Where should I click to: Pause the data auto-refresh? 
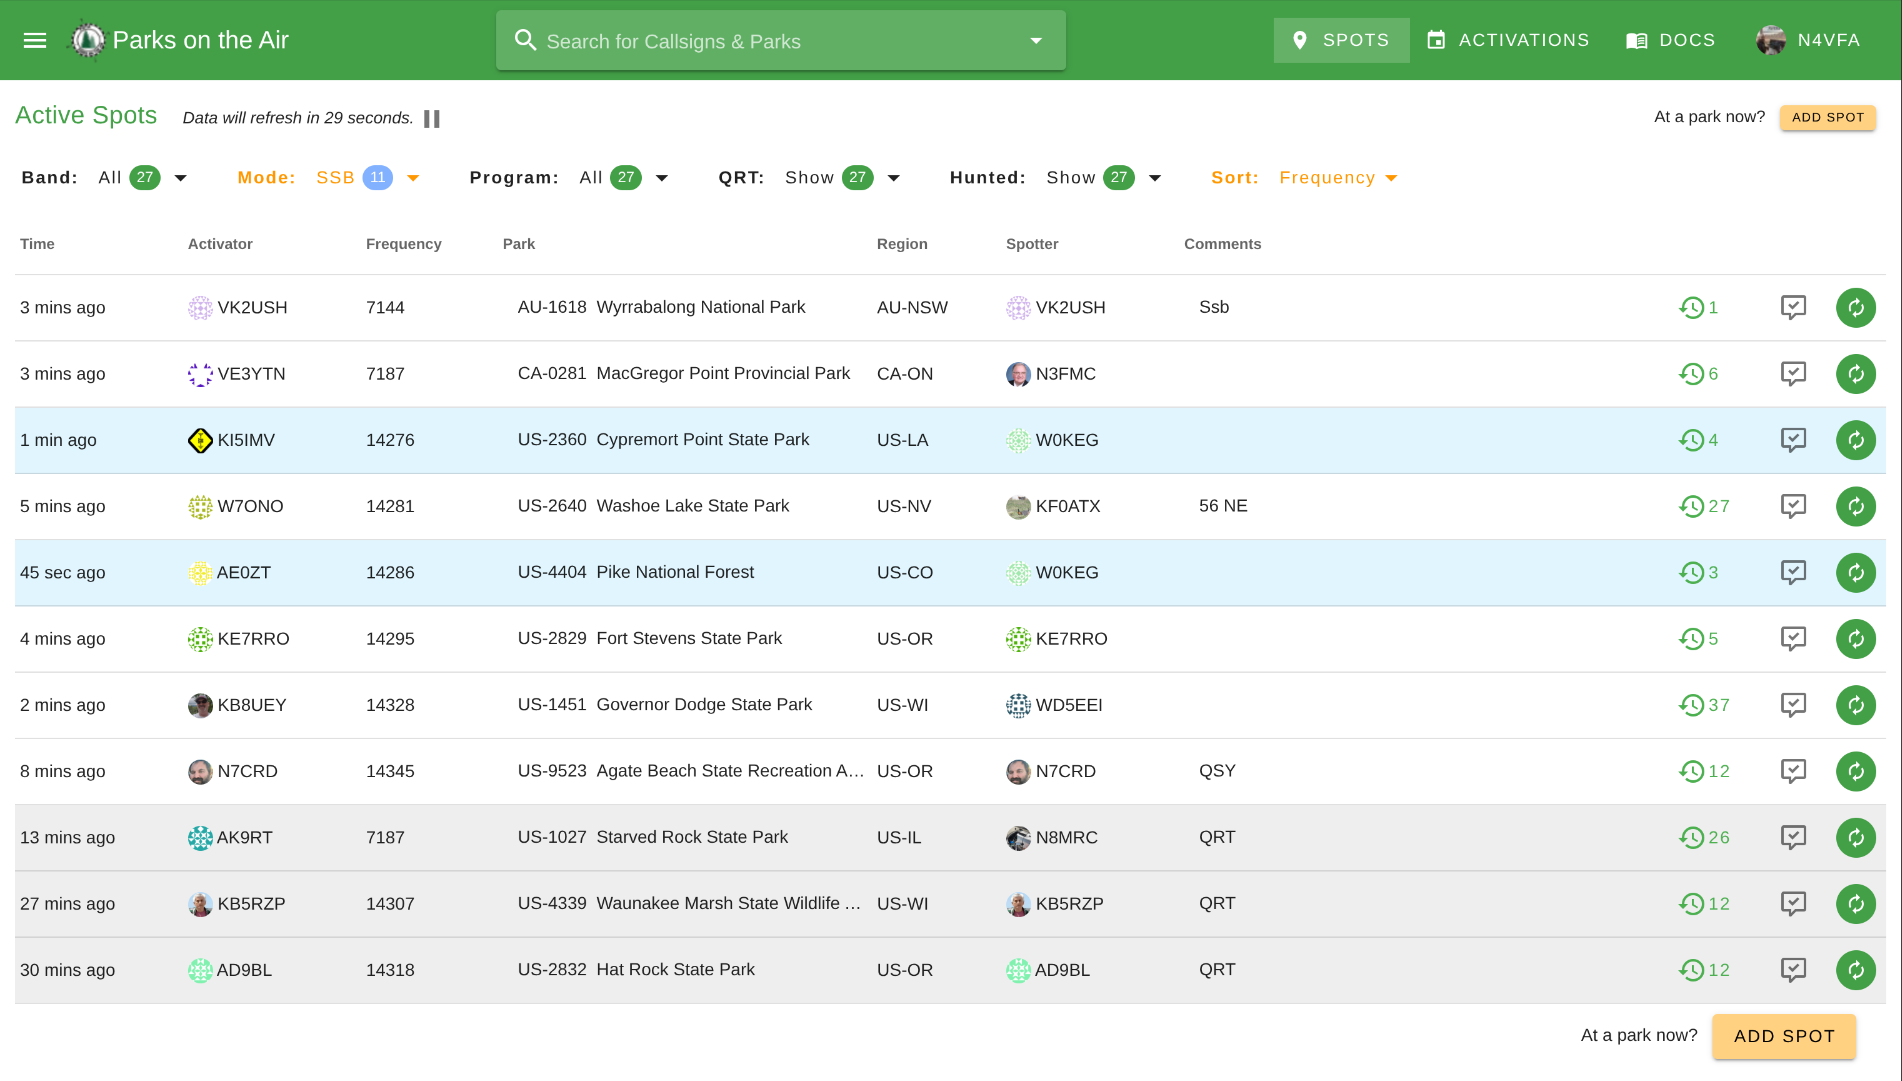(432, 119)
